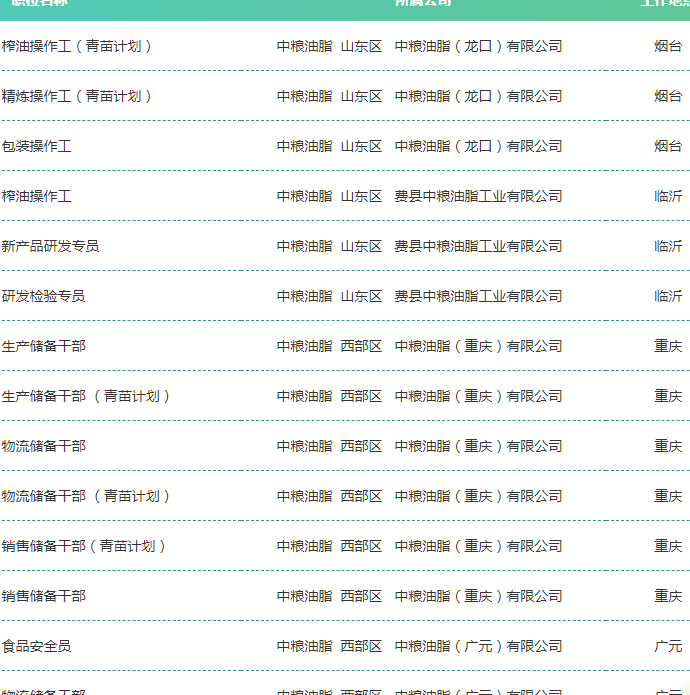
Task: Open the 新产品研发专员 job listing
Action: click(50, 246)
